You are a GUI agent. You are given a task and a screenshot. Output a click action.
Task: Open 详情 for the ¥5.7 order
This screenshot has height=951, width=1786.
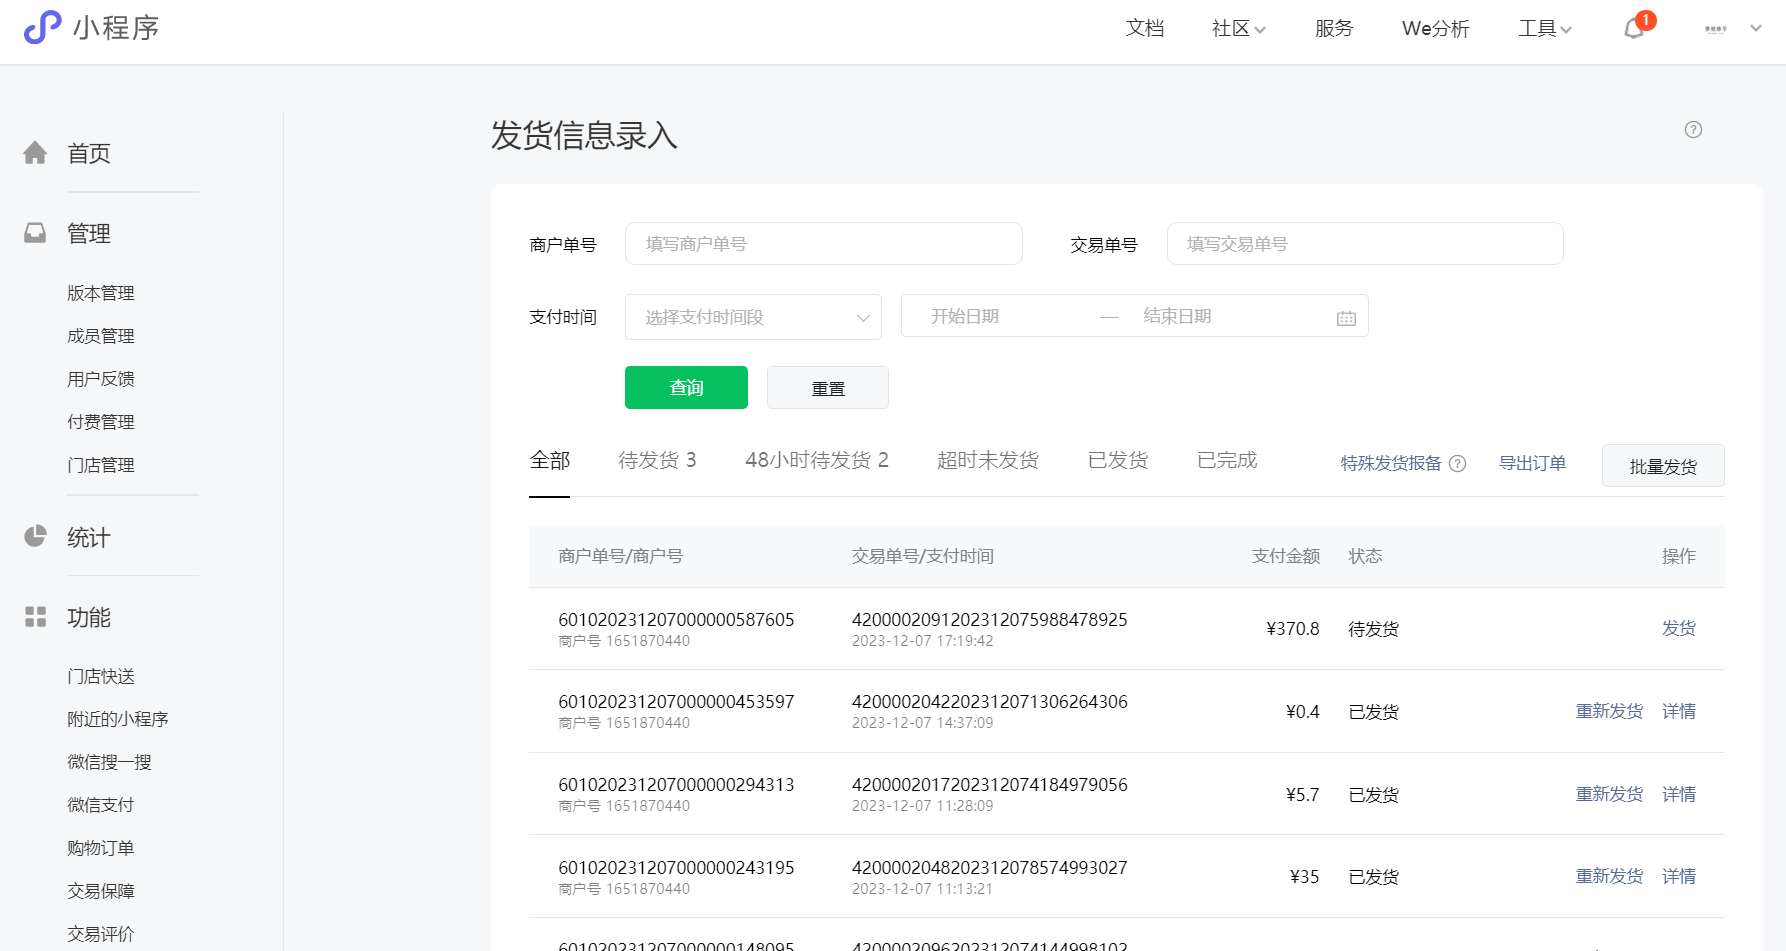(x=1679, y=794)
